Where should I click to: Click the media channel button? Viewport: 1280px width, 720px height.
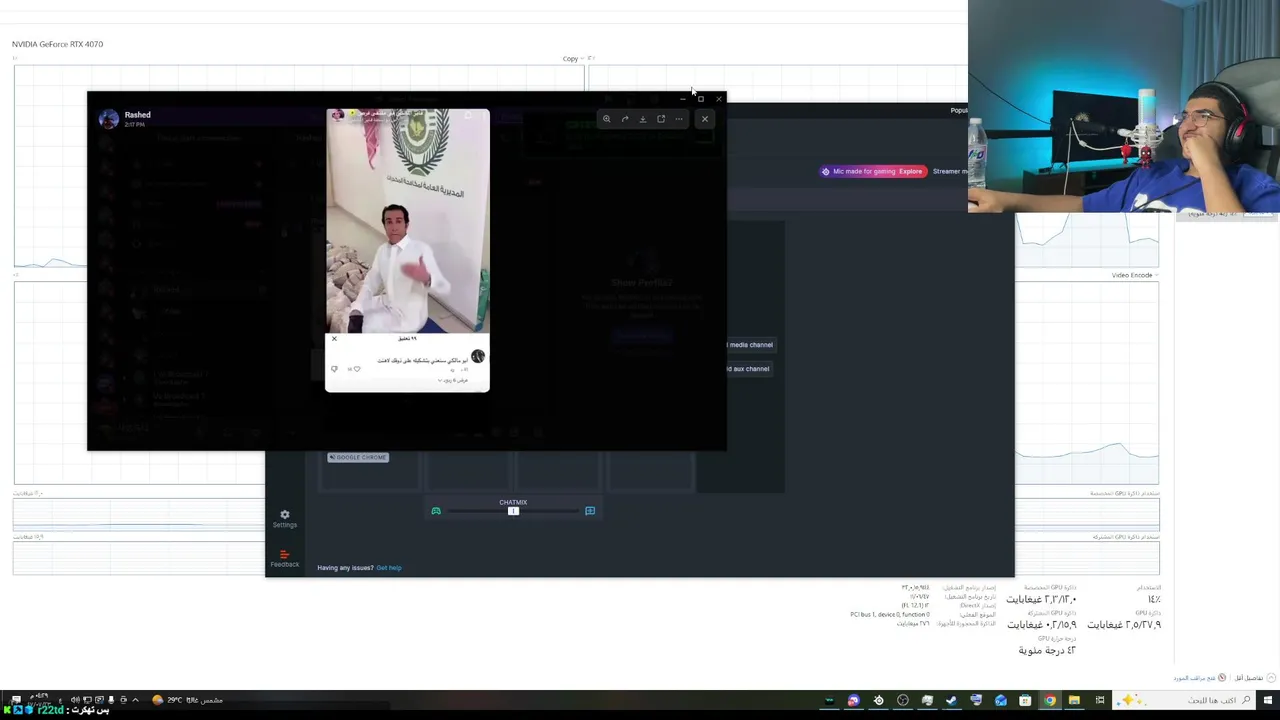point(751,345)
